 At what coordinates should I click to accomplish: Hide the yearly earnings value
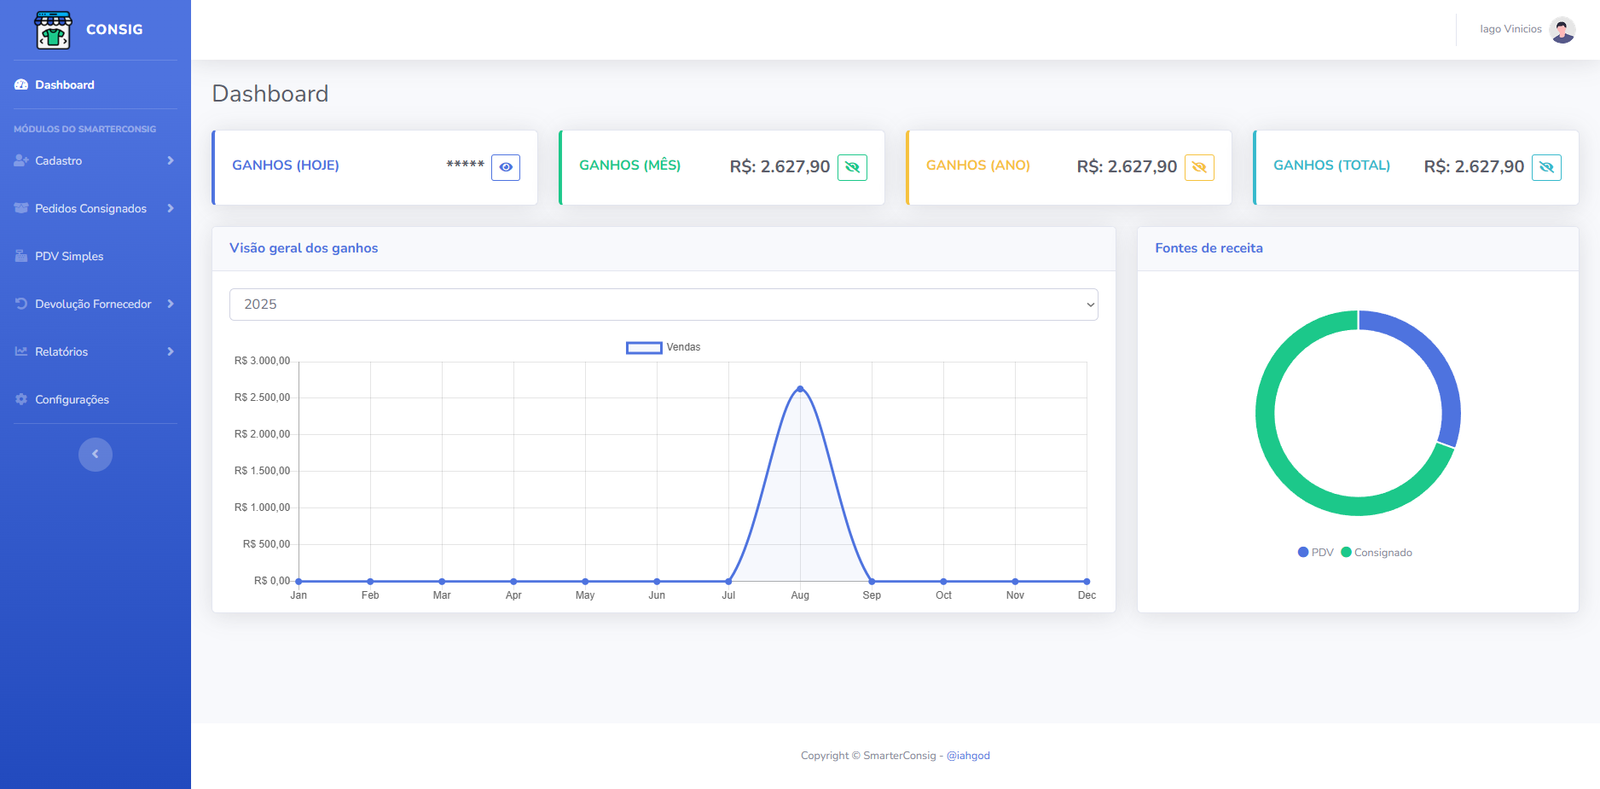[1199, 167]
